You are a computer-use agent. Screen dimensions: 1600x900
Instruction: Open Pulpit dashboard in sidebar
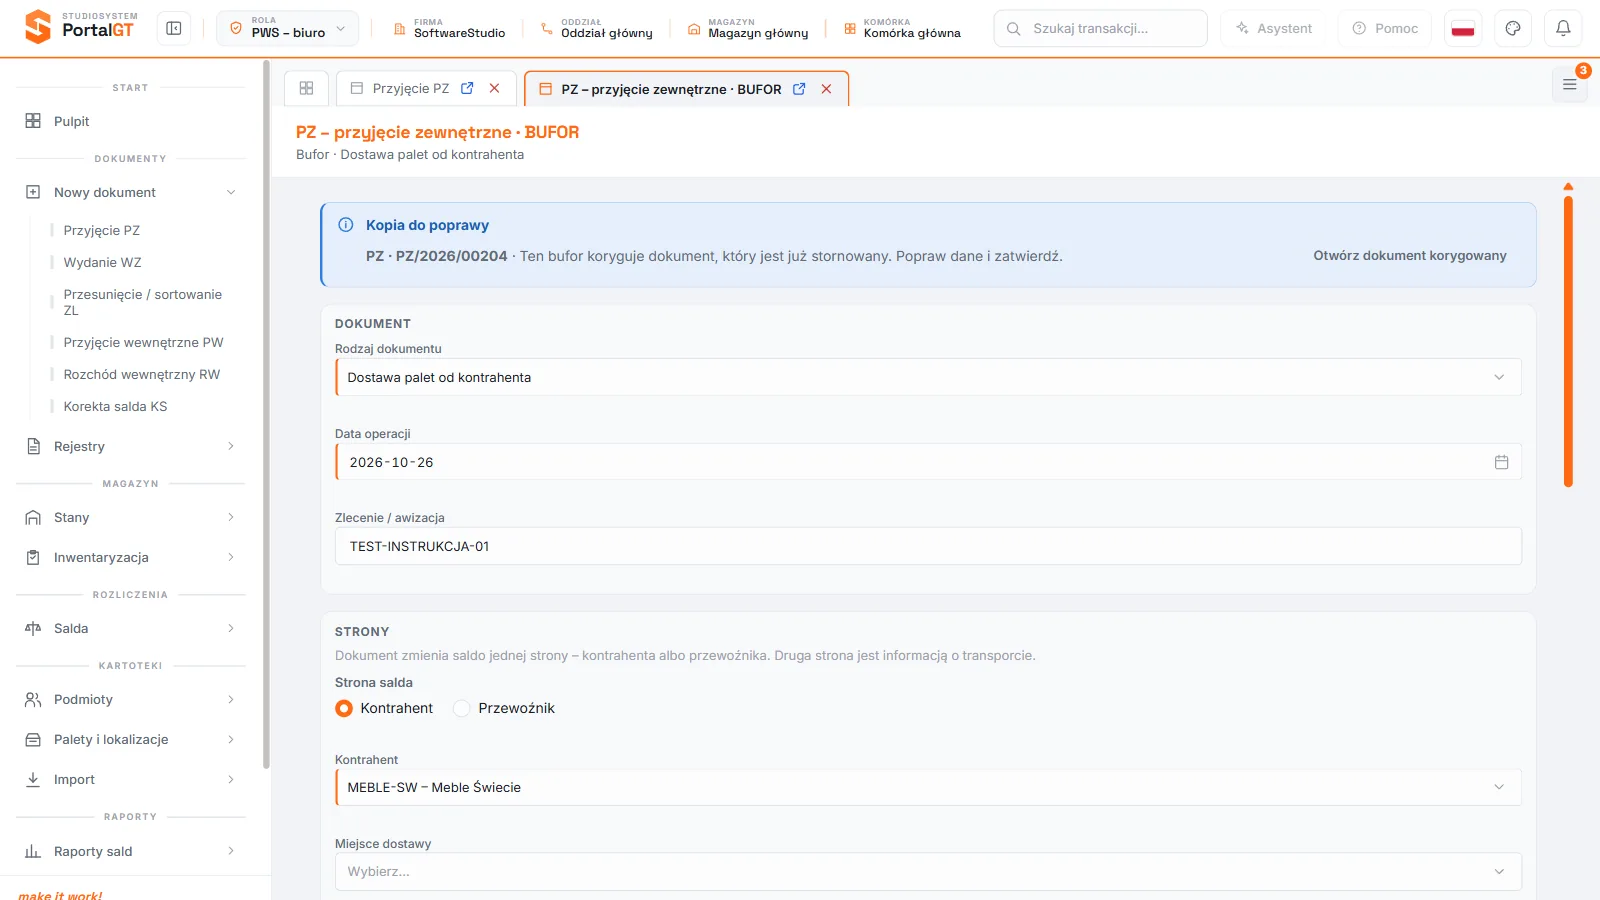131,121
